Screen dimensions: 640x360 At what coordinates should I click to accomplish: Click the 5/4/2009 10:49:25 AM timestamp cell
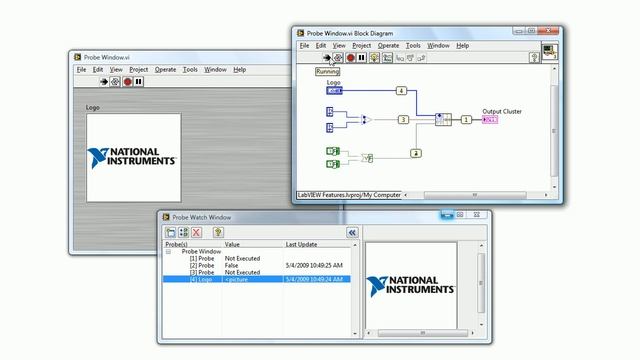coord(314,265)
